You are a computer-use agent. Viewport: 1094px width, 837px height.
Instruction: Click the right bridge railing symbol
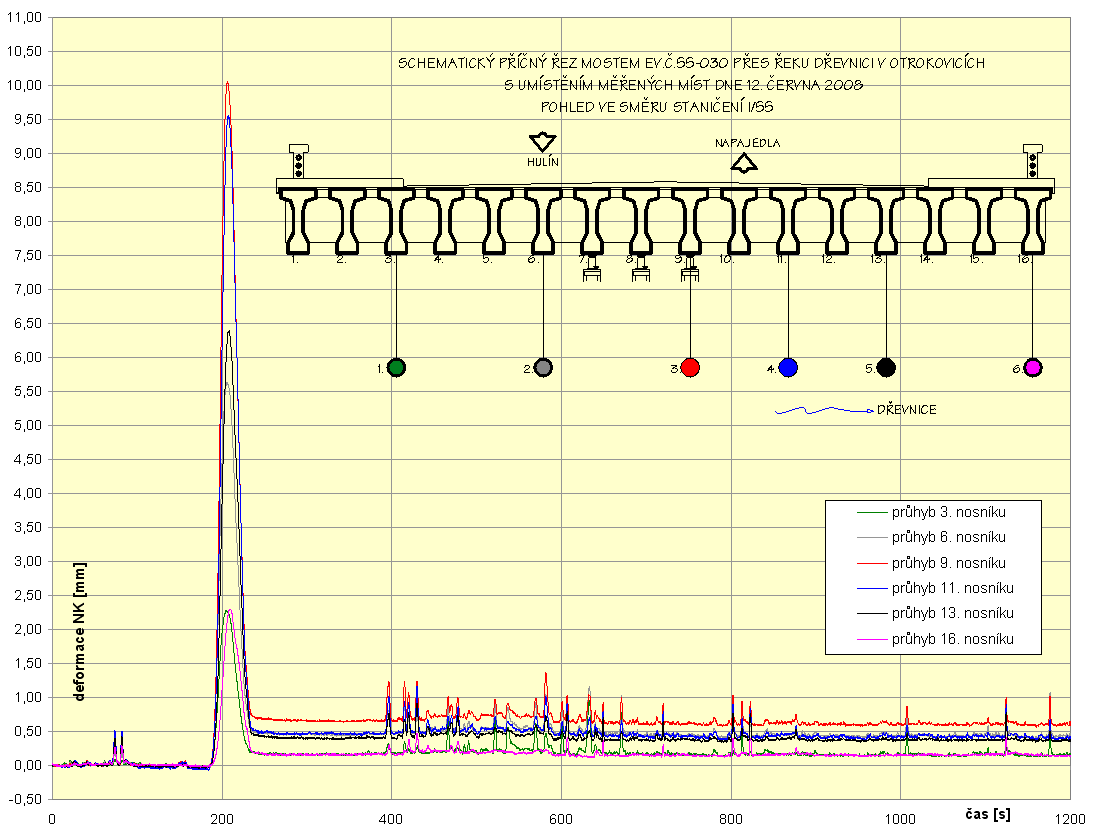click(1033, 161)
